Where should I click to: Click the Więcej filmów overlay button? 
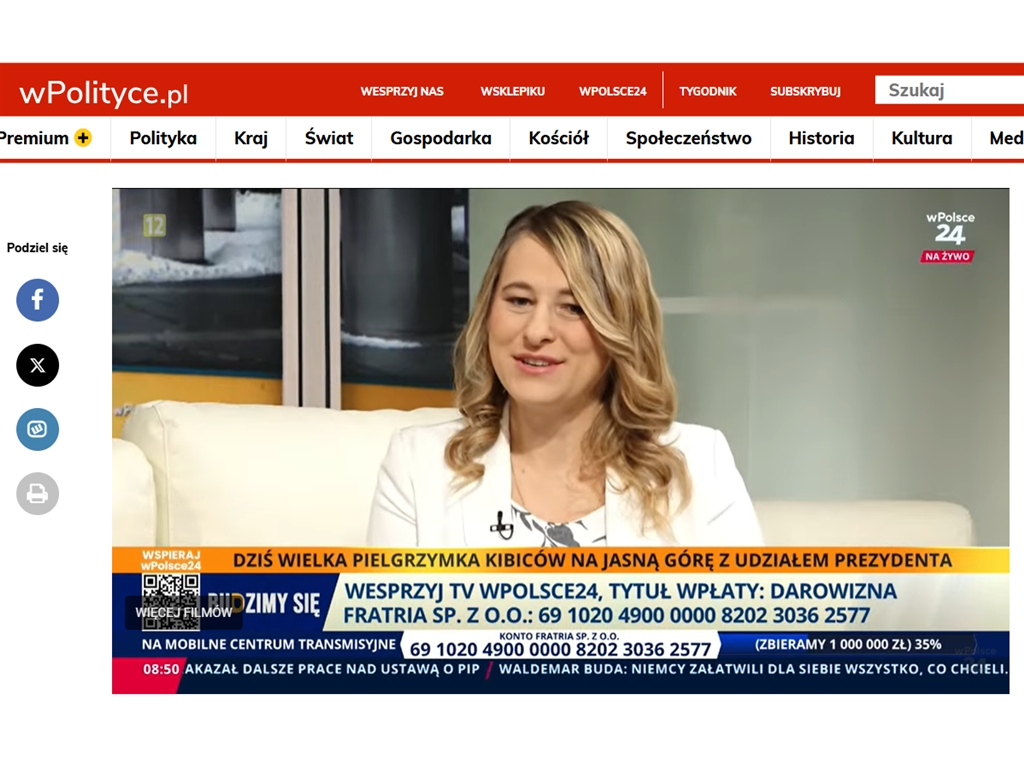pyautogui.click(x=184, y=612)
